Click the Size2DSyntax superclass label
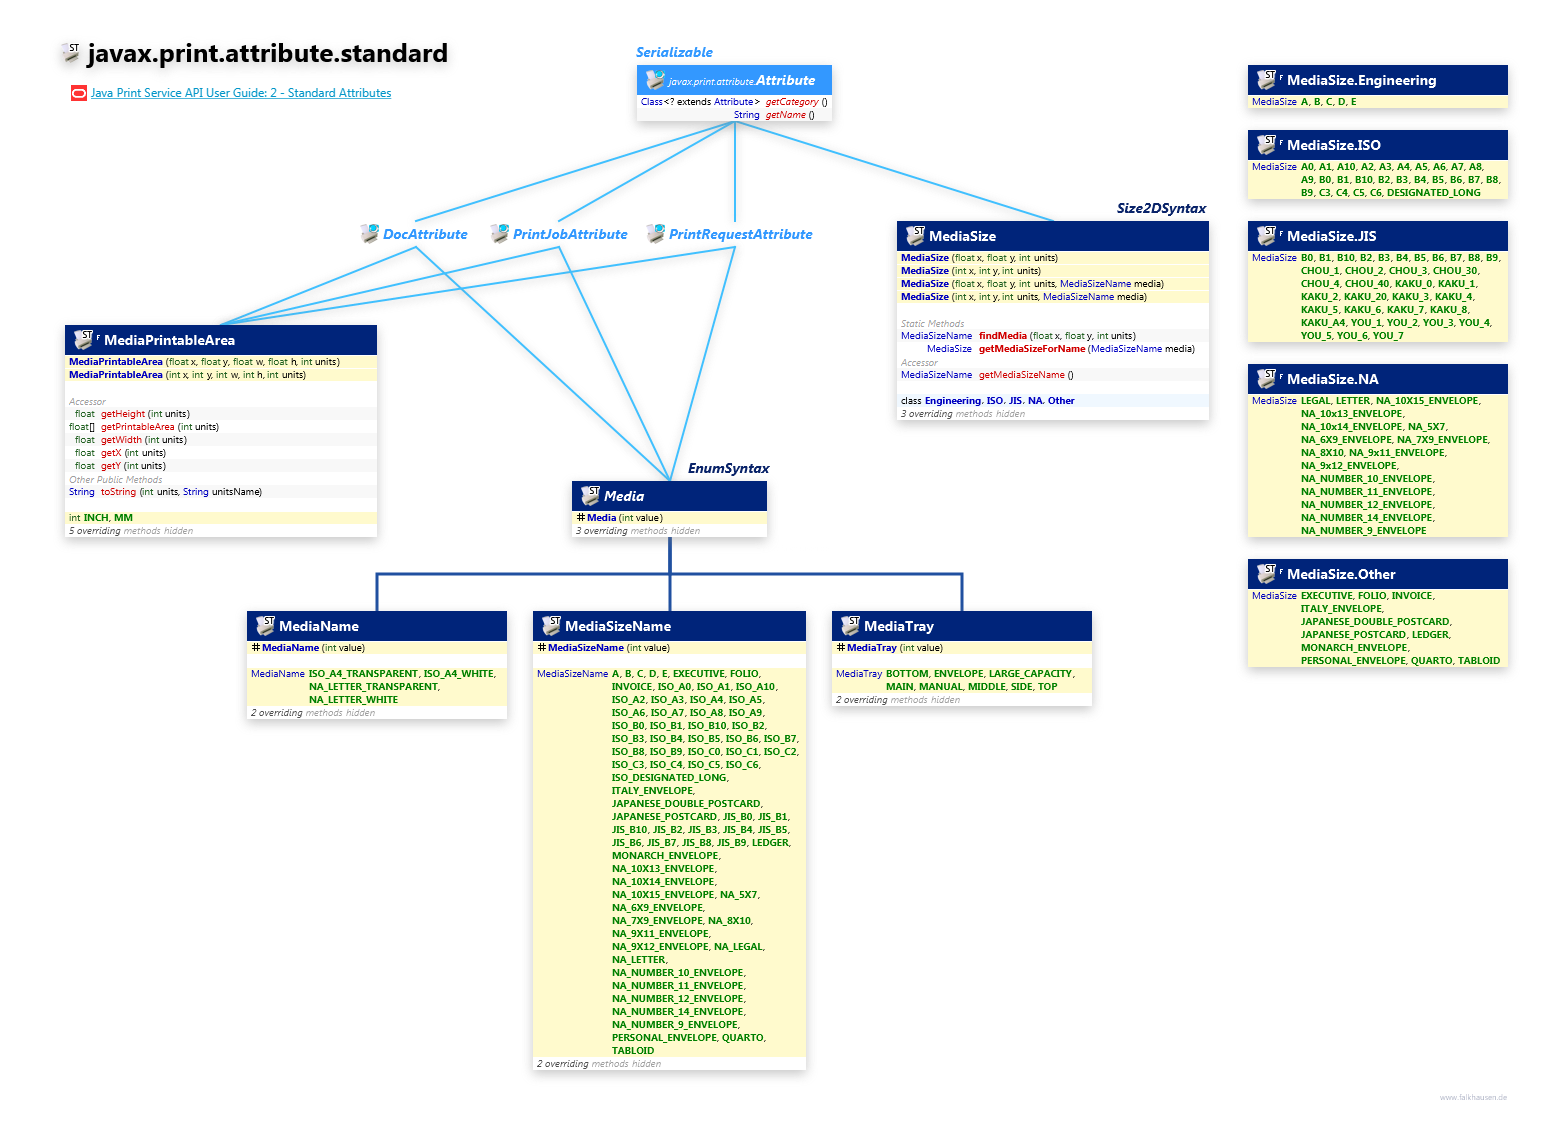The image size is (1564, 1143). (1160, 208)
